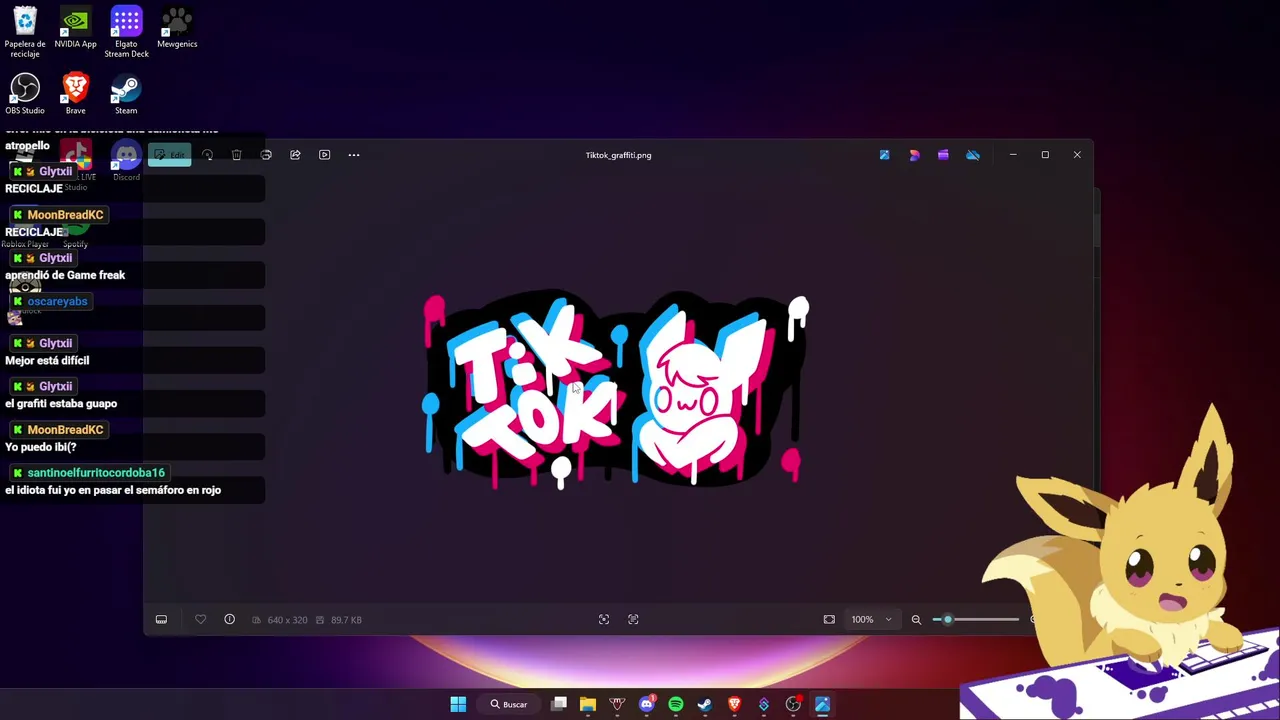The height and width of the screenshot is (720, 1280).
Task: Open Brave browser from the taskbar
Action: [x=734, y=704]
